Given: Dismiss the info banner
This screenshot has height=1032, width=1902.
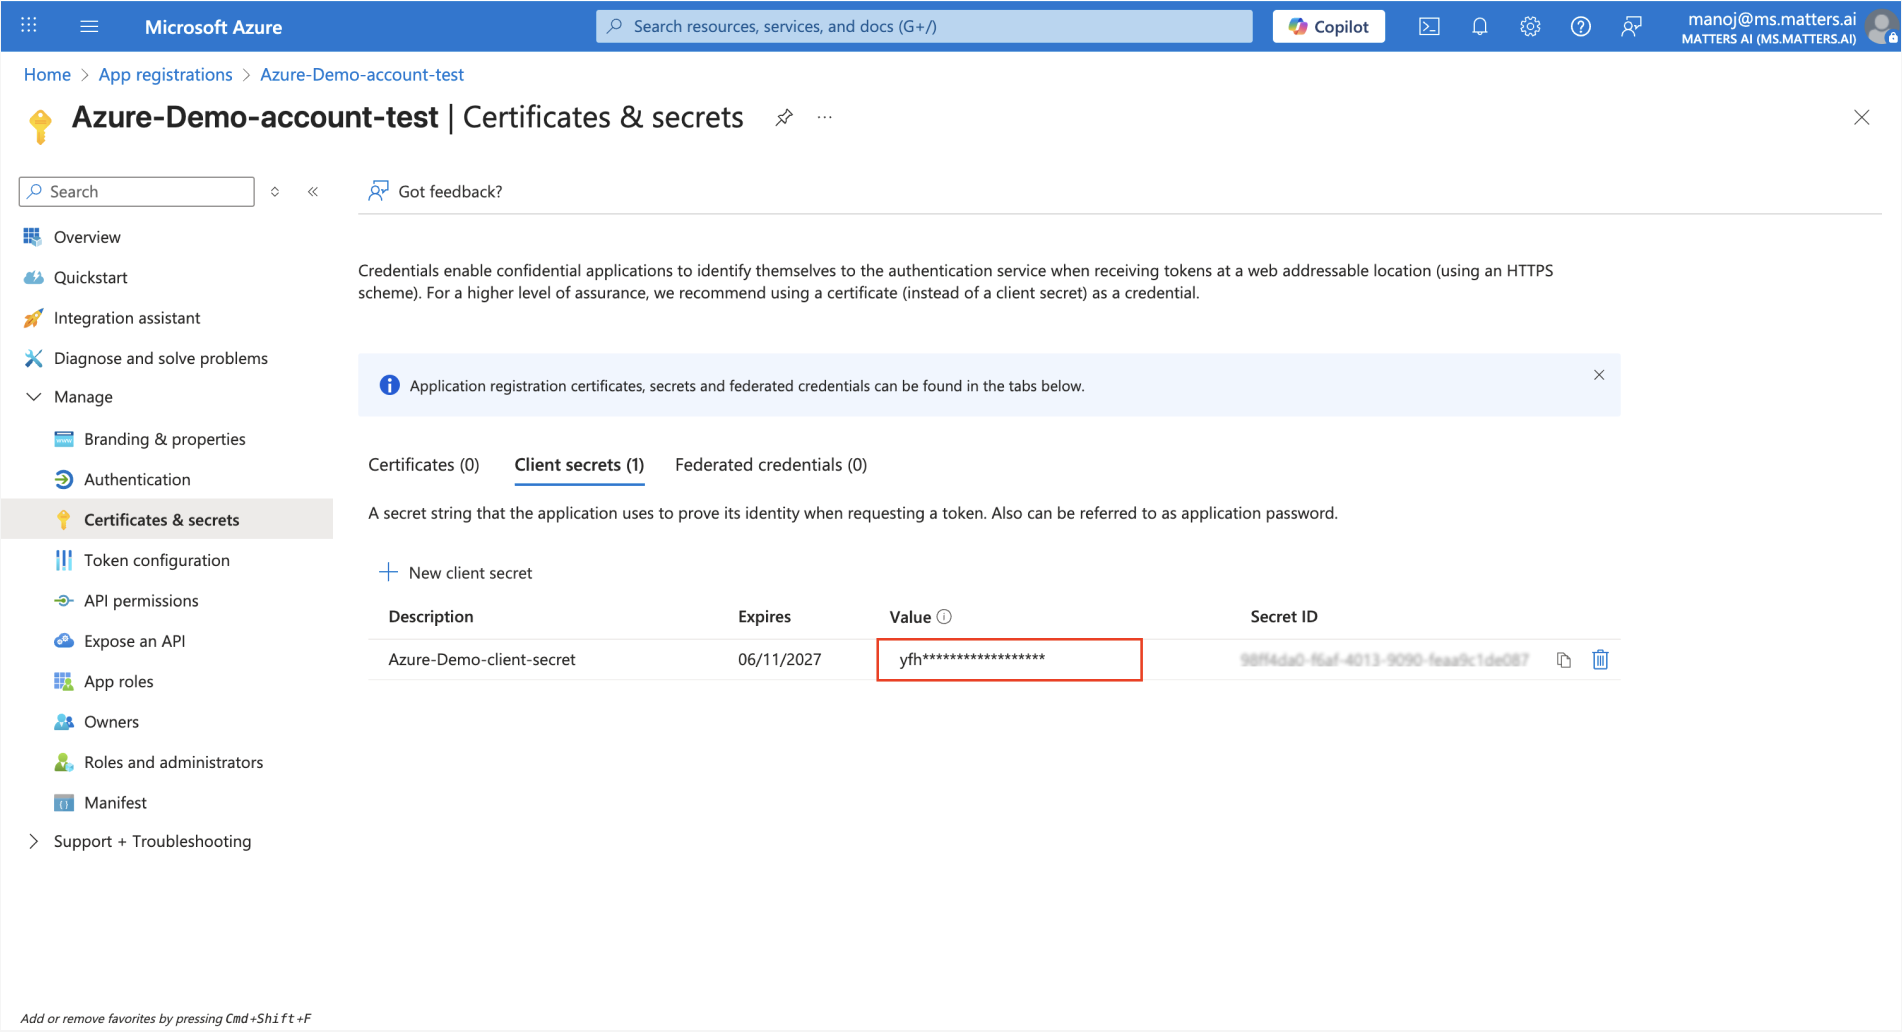Looking at the screenshot, I should point(1599,375).
